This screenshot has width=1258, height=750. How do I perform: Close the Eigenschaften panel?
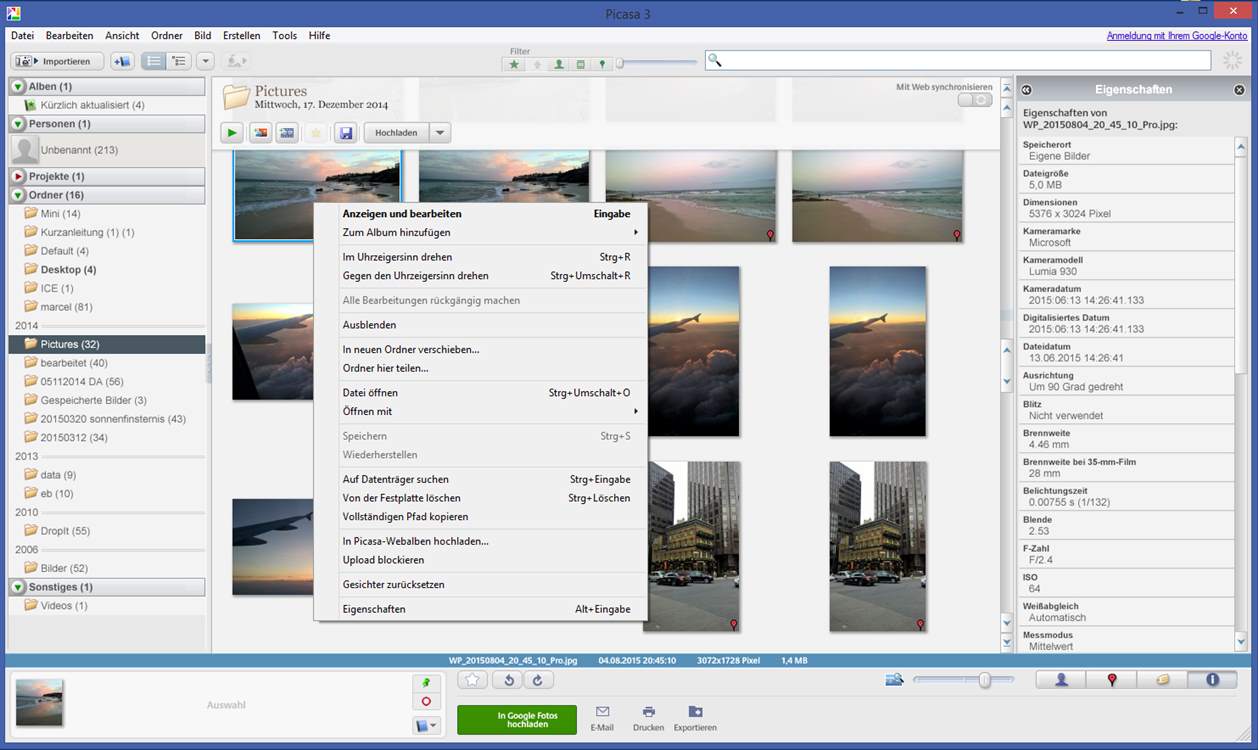pos(1240,89)
